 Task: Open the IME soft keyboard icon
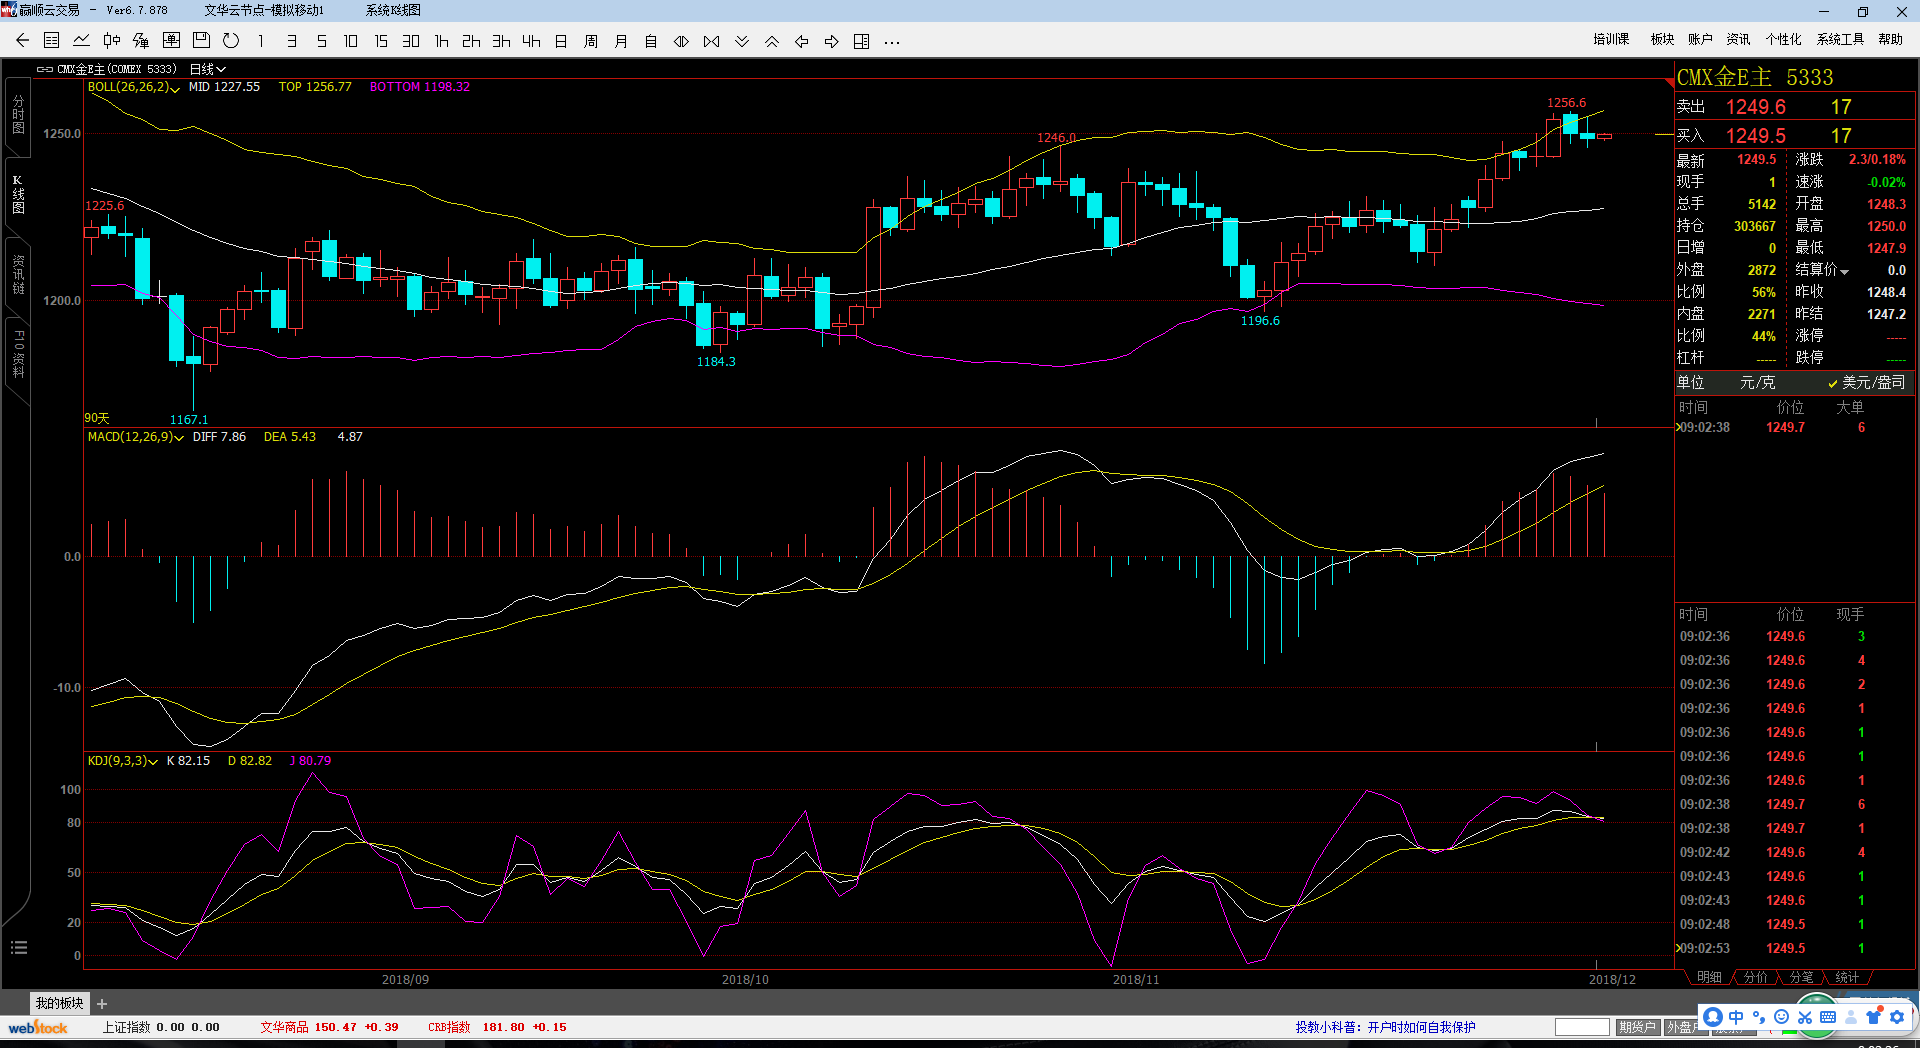tap(1828, 1017)
